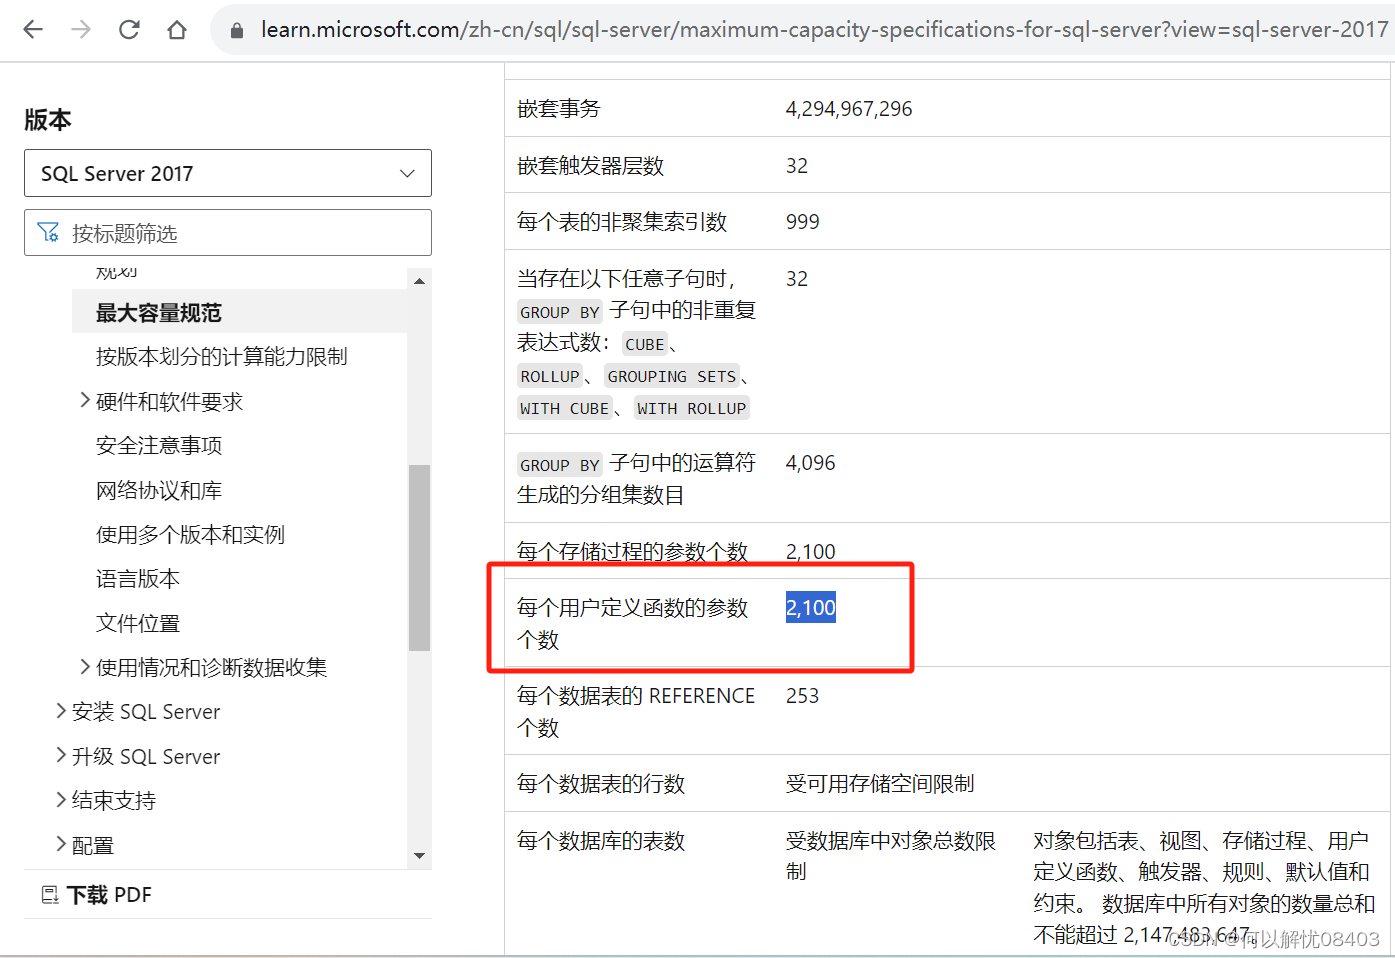Reload the current page
Screen dimensions: 1395x958
click(x=128, y=29)
